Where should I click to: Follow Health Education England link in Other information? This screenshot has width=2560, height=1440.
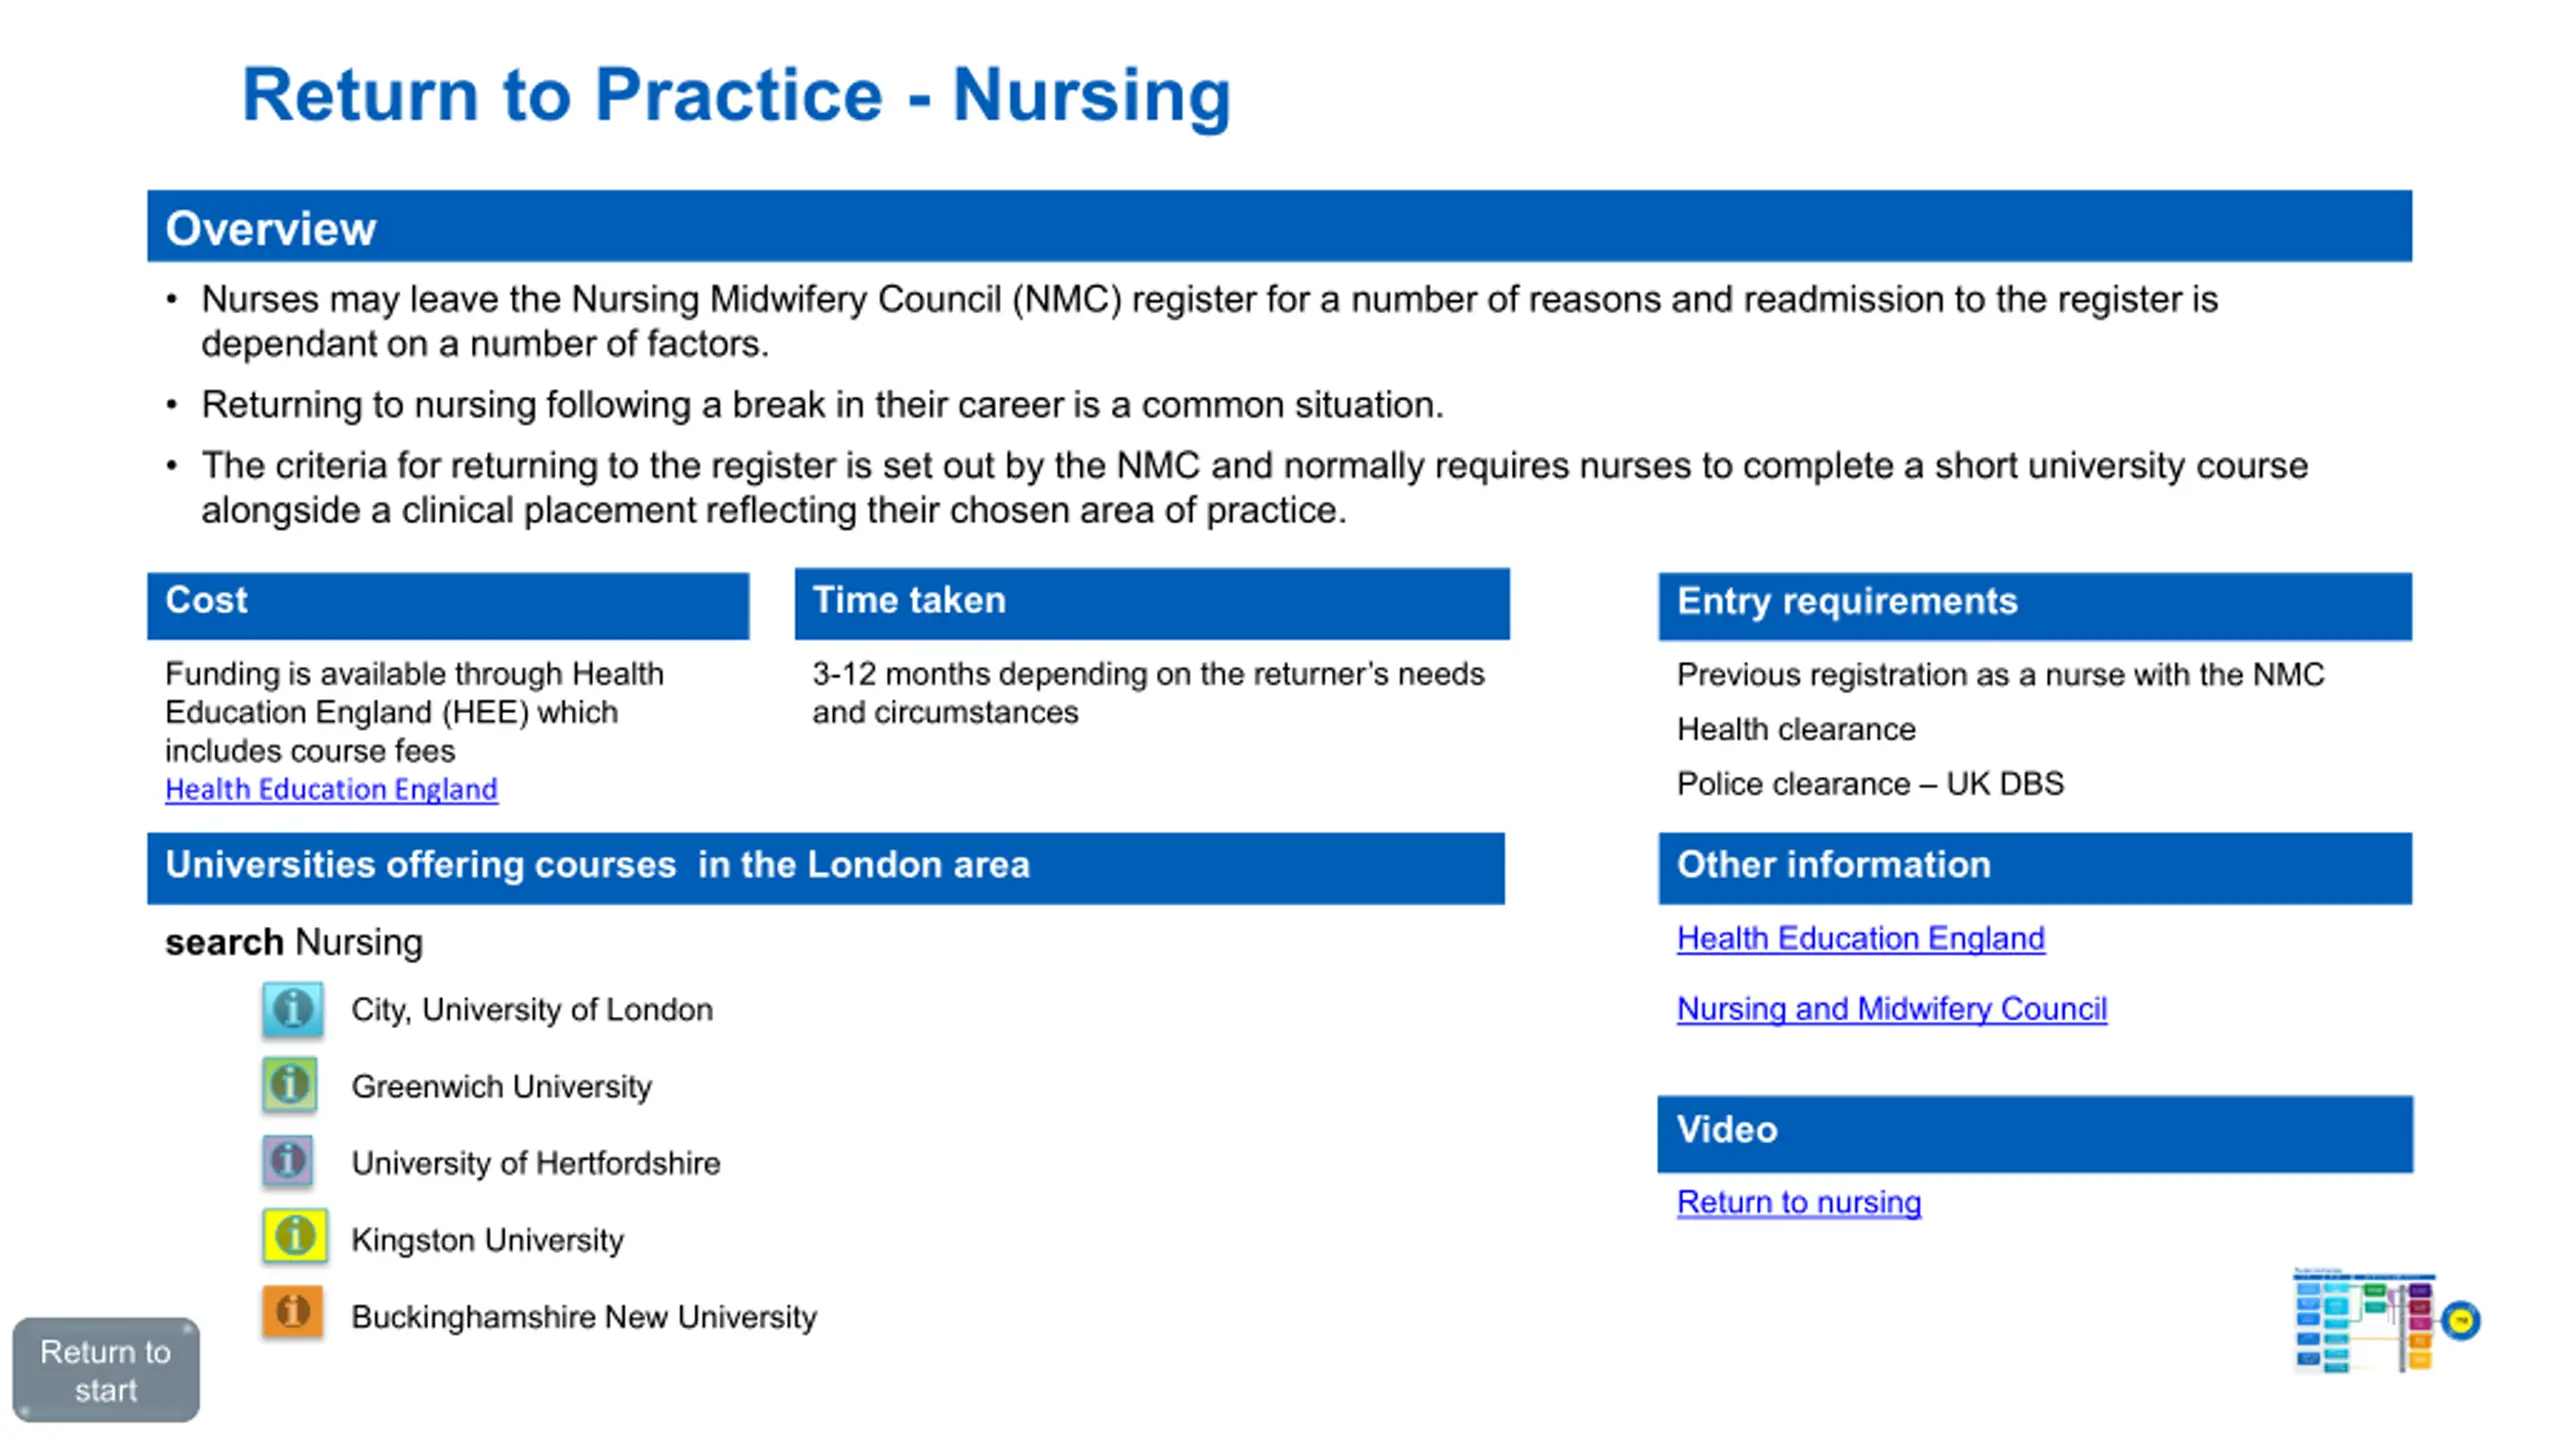1860,938
